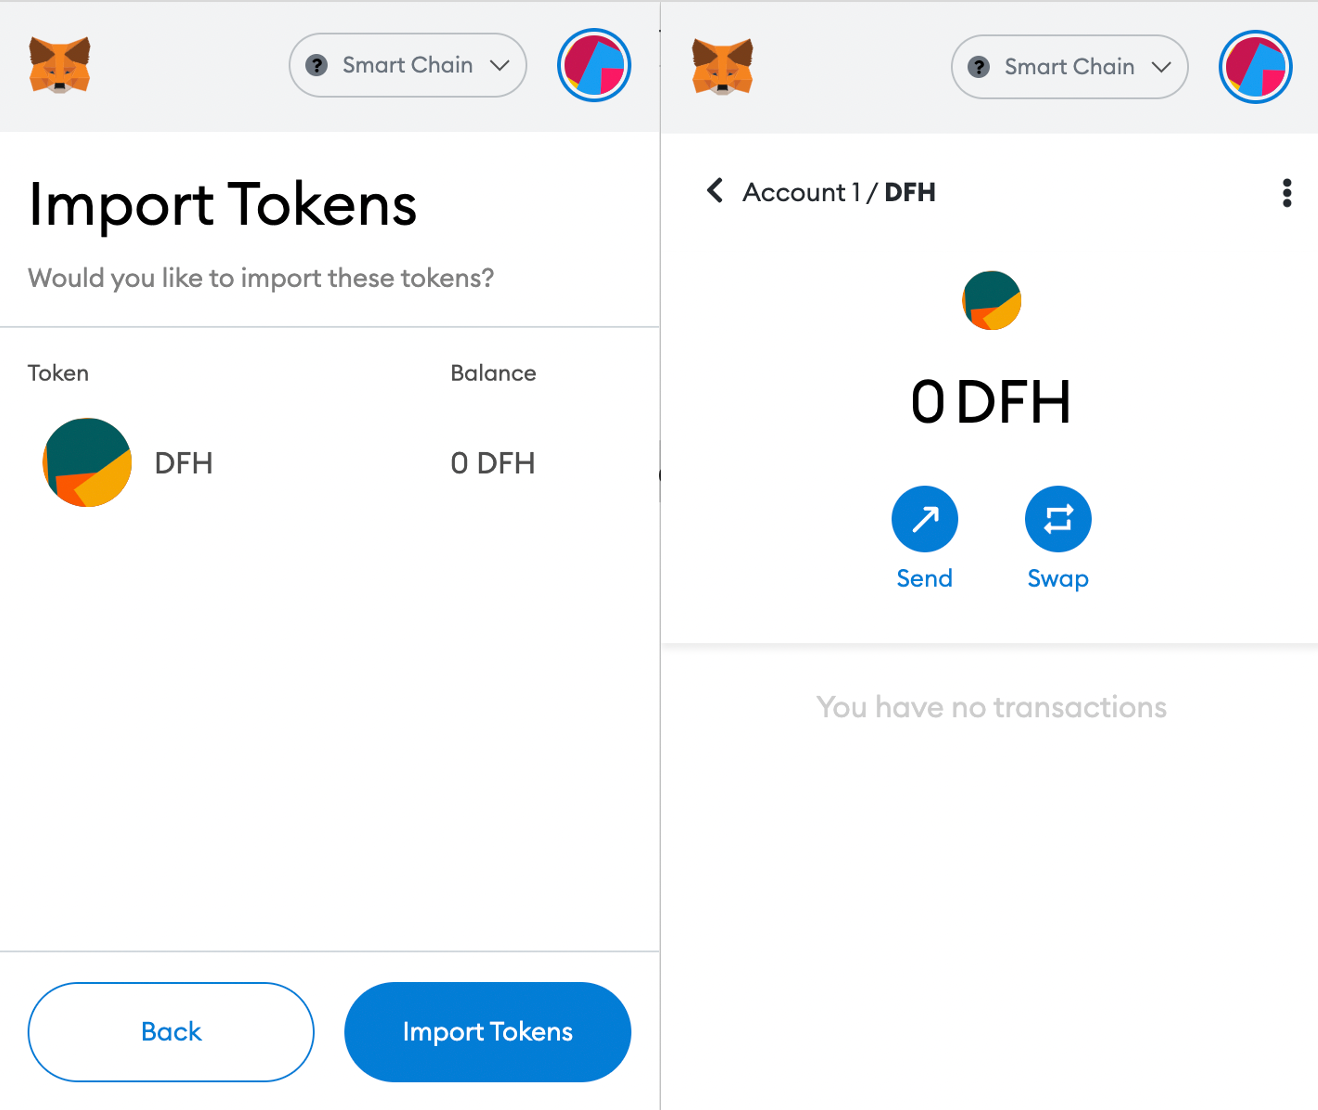The height and width of the screenshot is (1110, 1318).
Task: Click the Swap text label
Action: point(1058,578)
